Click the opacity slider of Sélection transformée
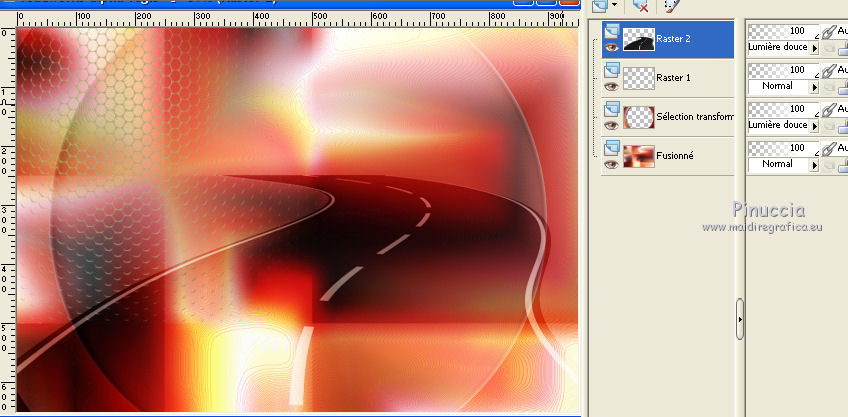 click(784, 109)
